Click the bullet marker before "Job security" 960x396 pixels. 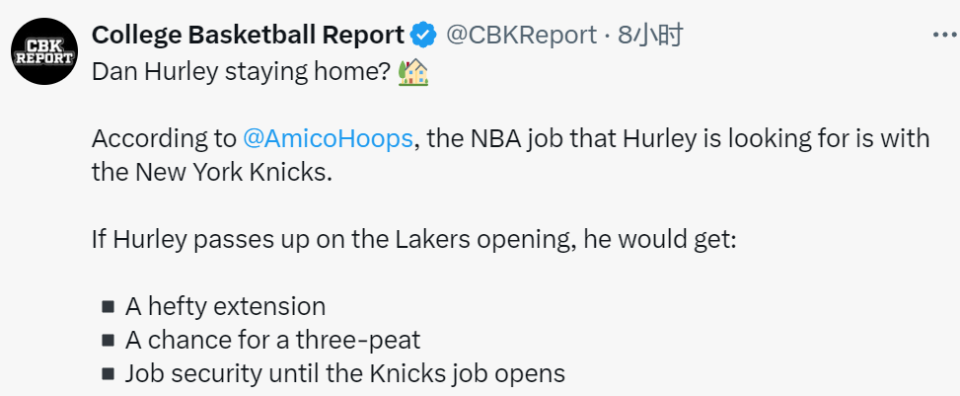tap(108, 373)
